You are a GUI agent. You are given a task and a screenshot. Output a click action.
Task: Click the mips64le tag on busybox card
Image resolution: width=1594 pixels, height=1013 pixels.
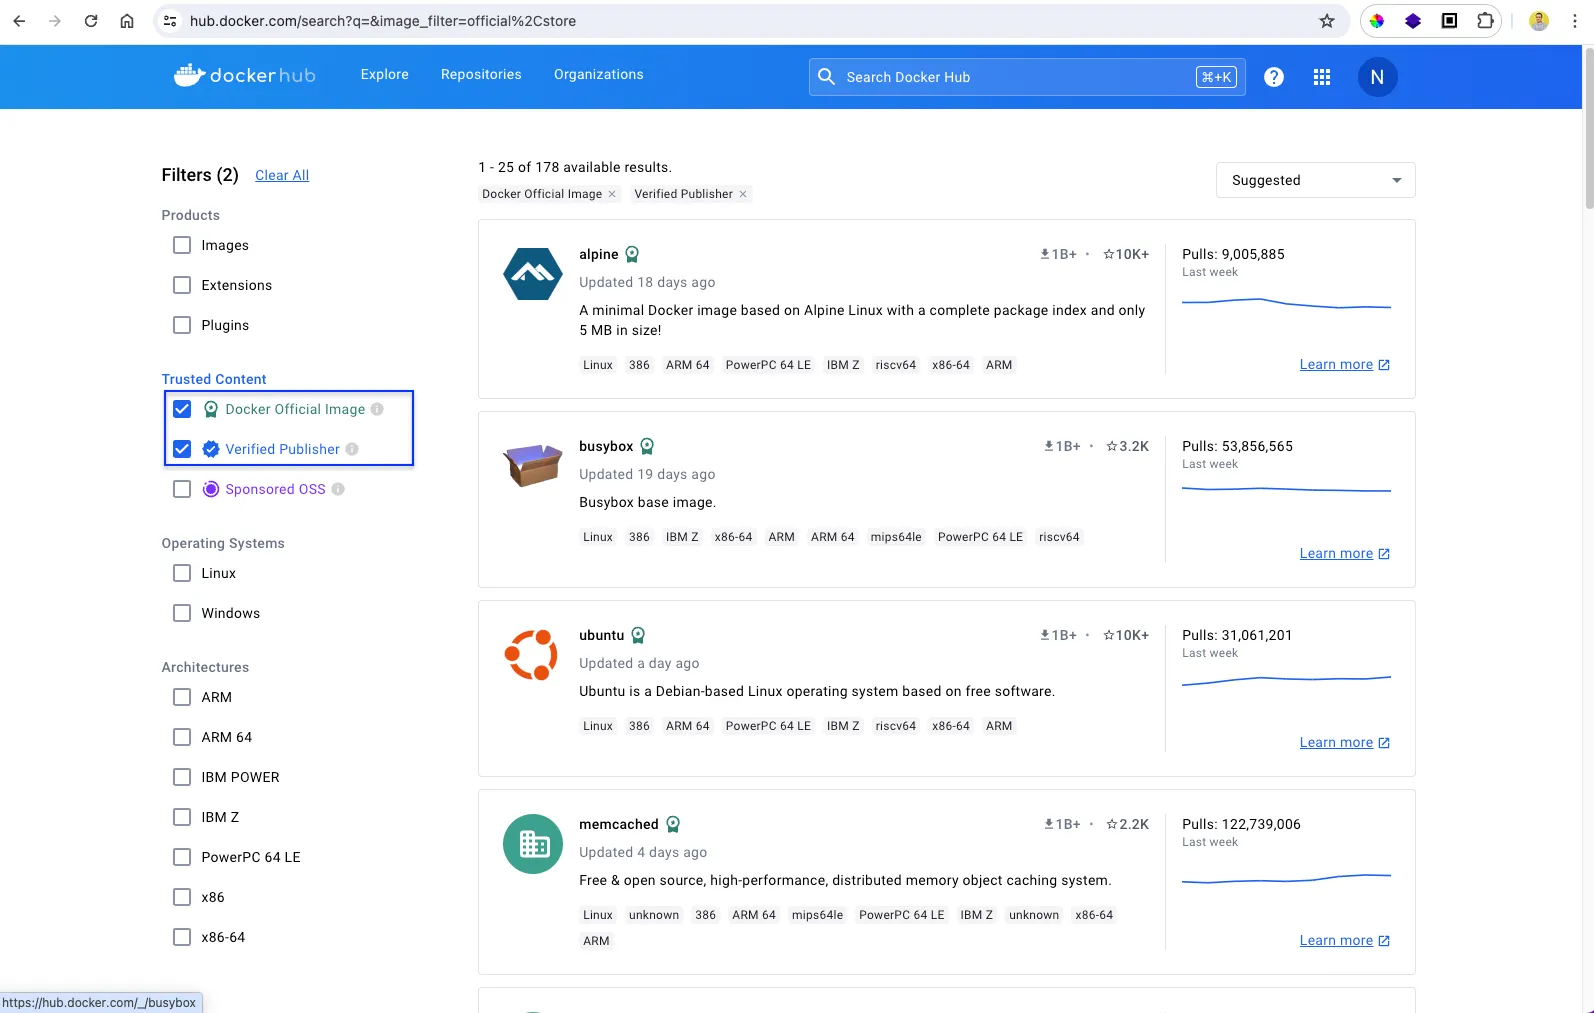(x=896, y=537)
